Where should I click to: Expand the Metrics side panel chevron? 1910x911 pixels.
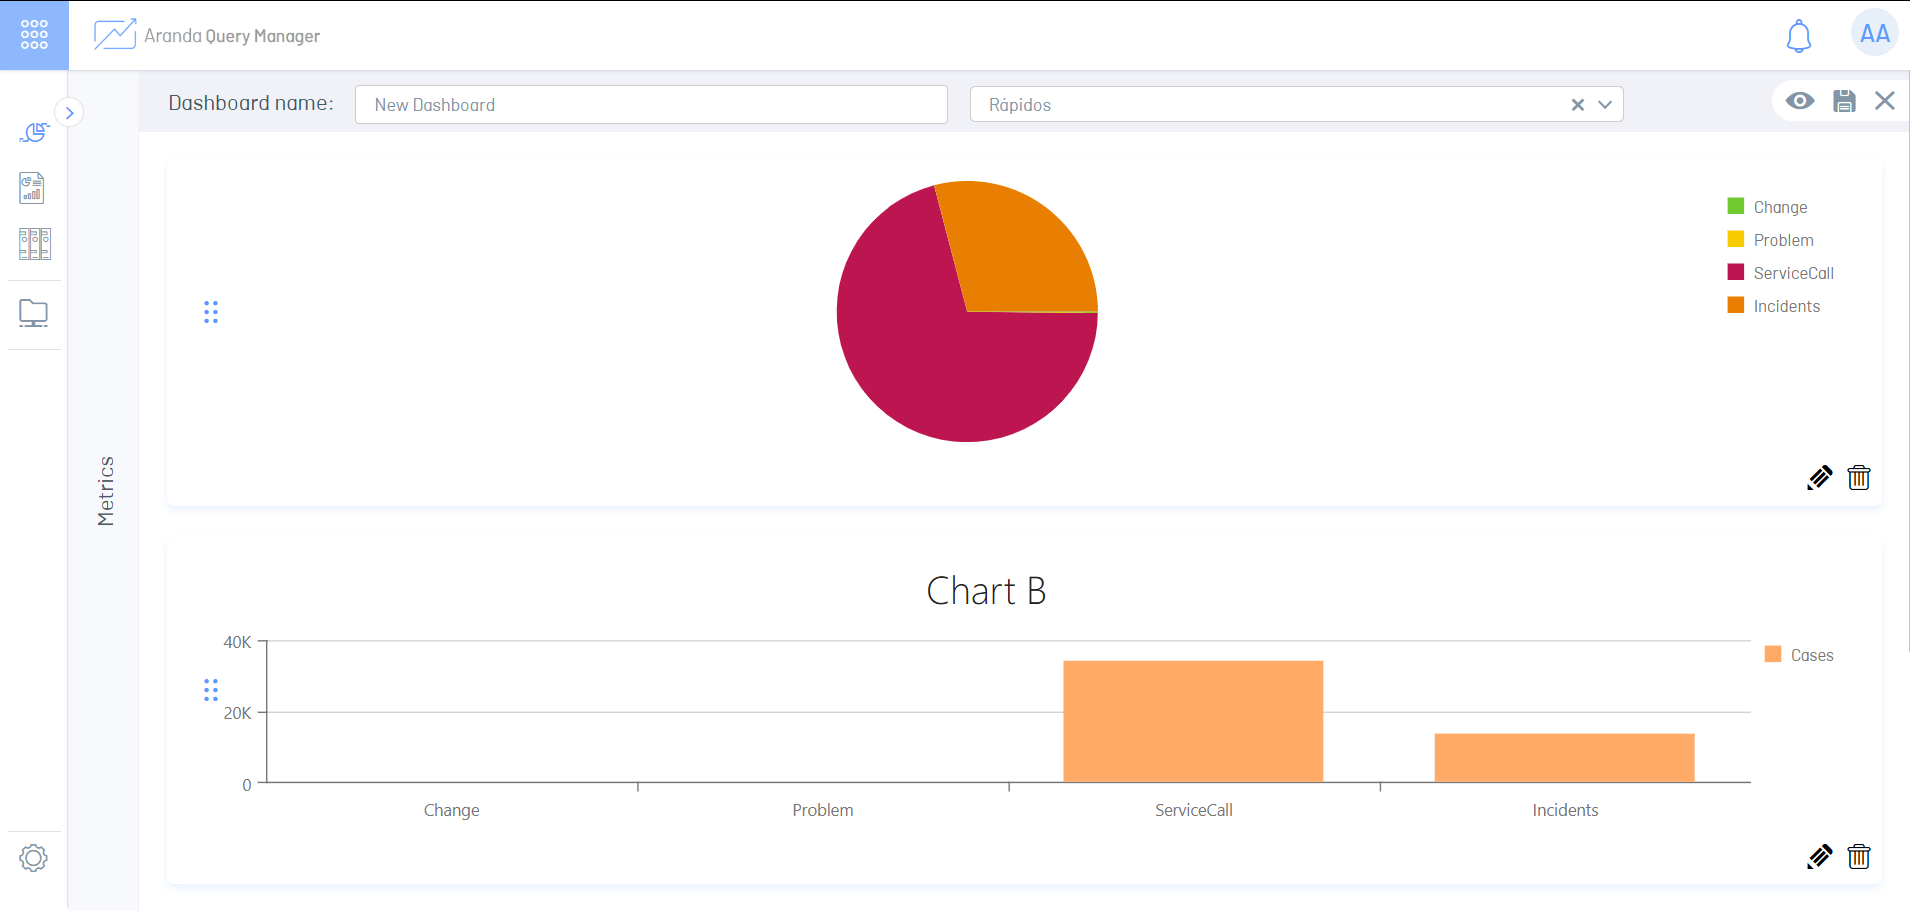point(69,113)
